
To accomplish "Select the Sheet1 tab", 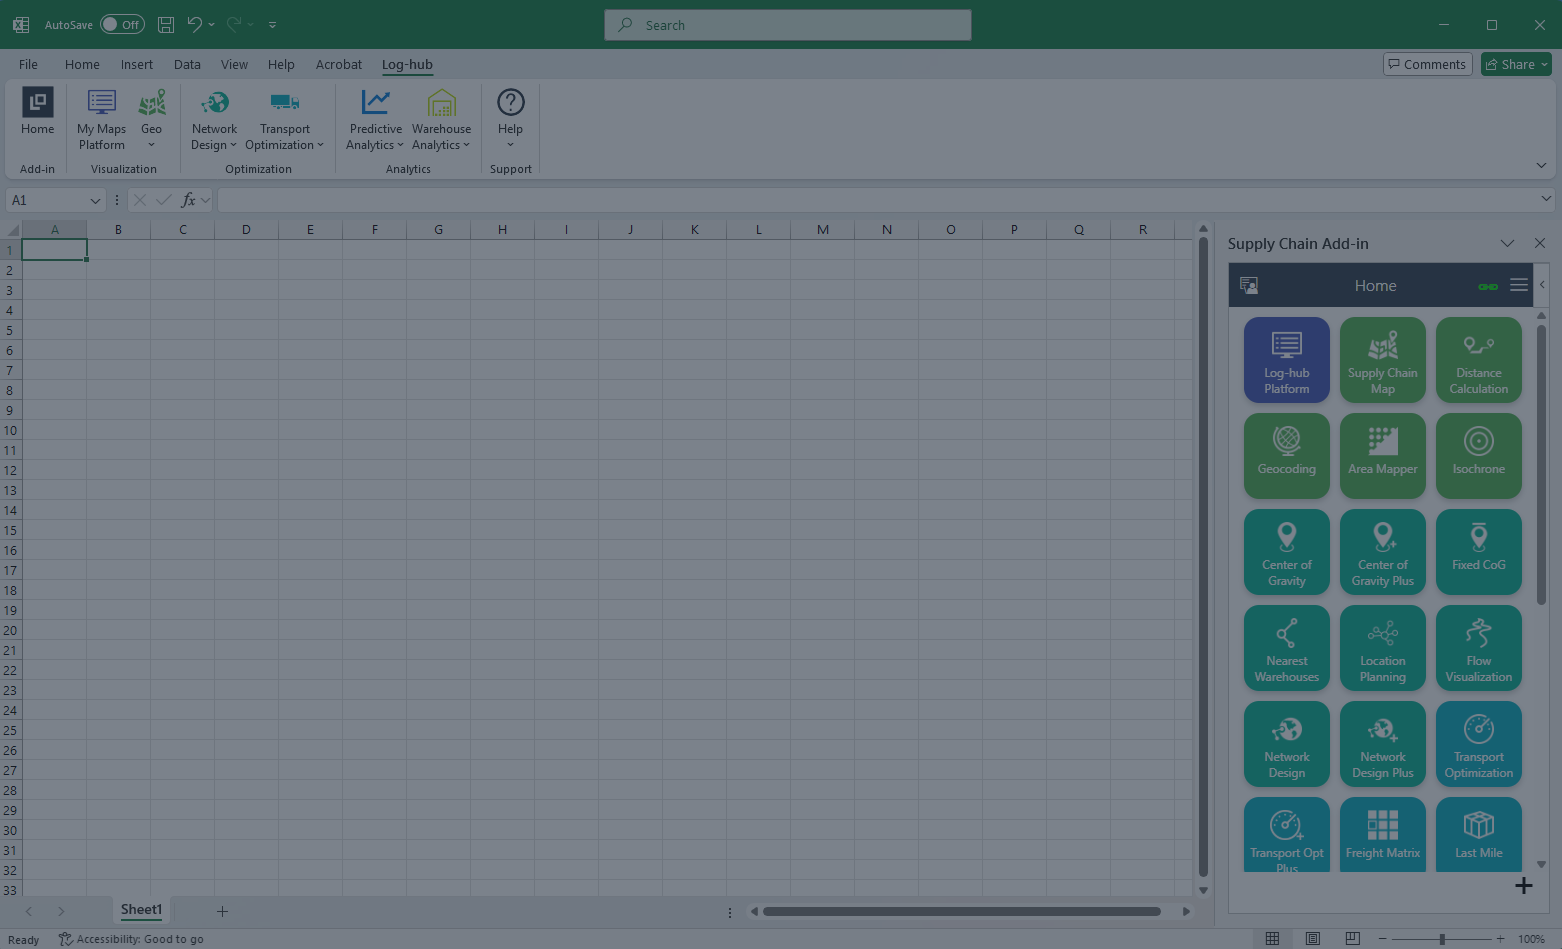I will [x=141, y=910].
